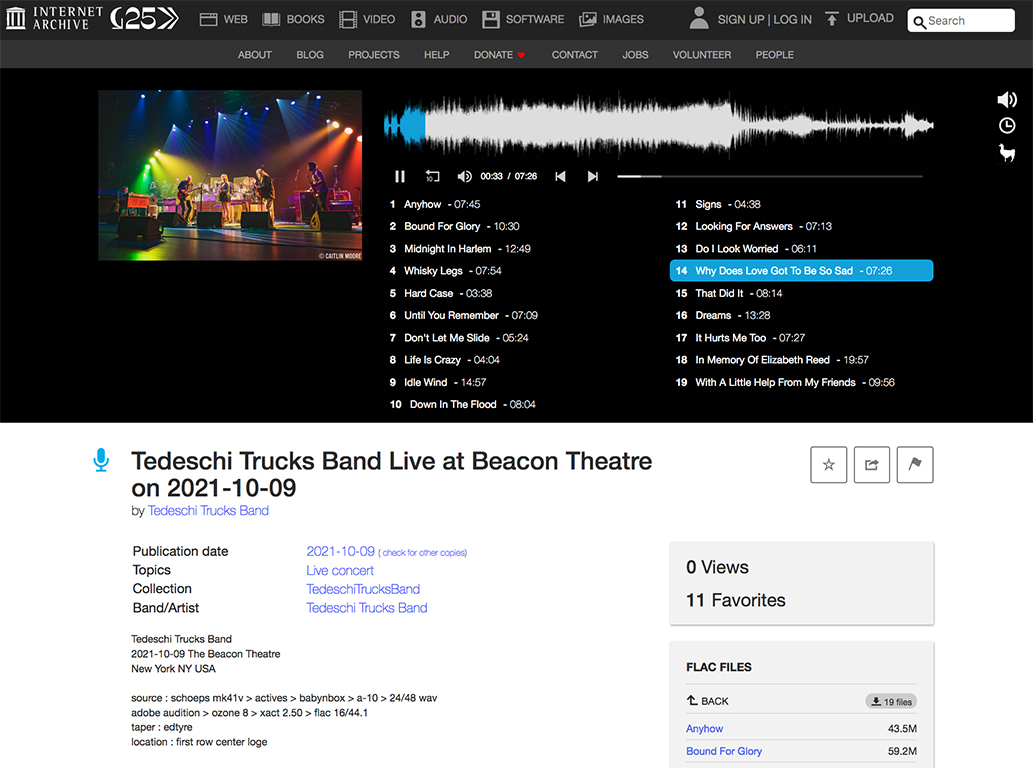This screenshot has height=768, width=1033.
Task: Flag this item button
Action: 915,464
